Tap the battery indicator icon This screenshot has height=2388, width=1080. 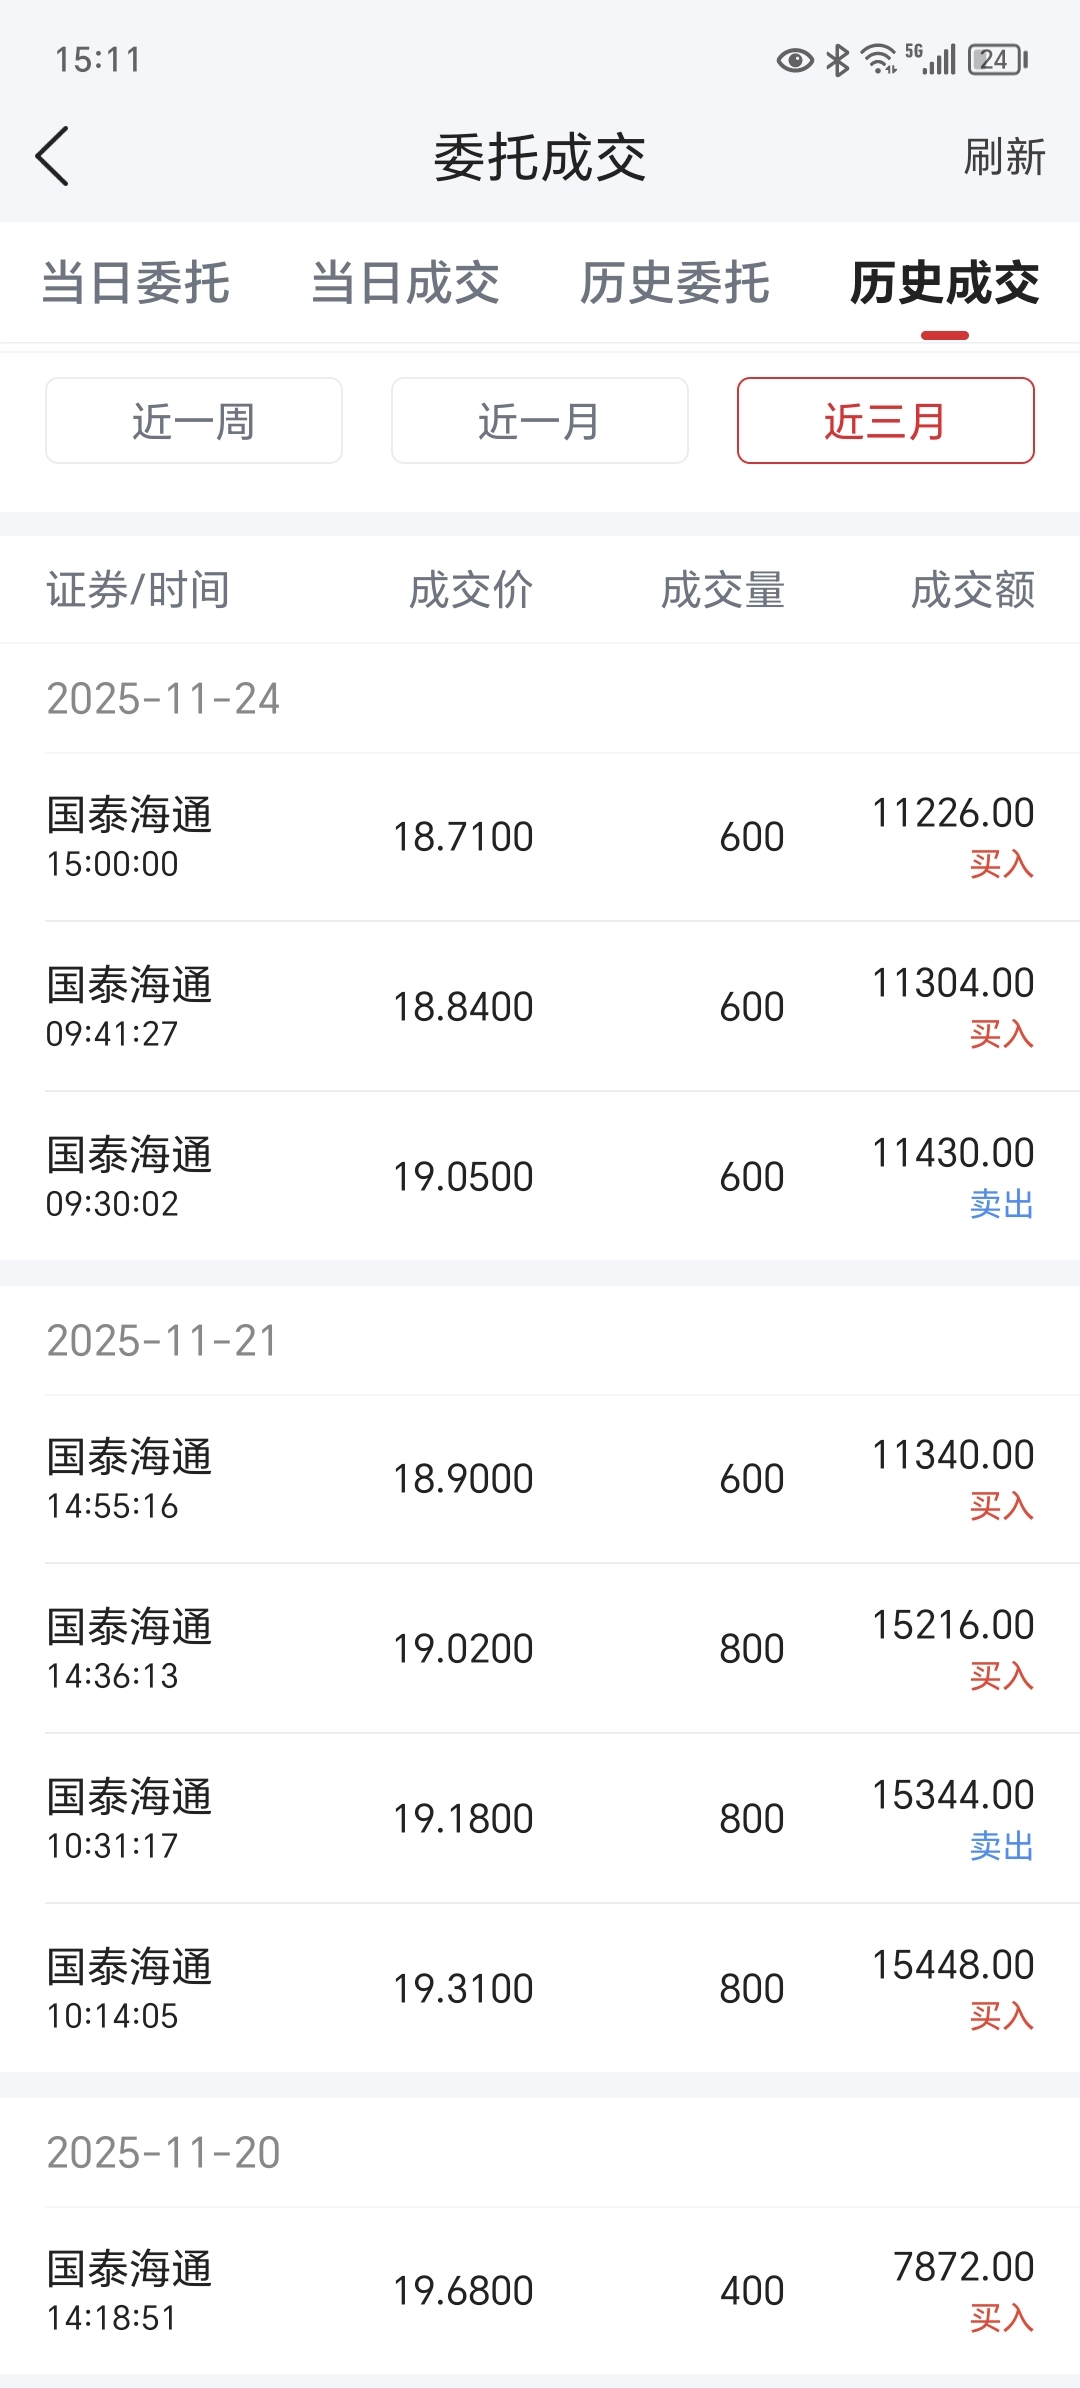point(997,60)
